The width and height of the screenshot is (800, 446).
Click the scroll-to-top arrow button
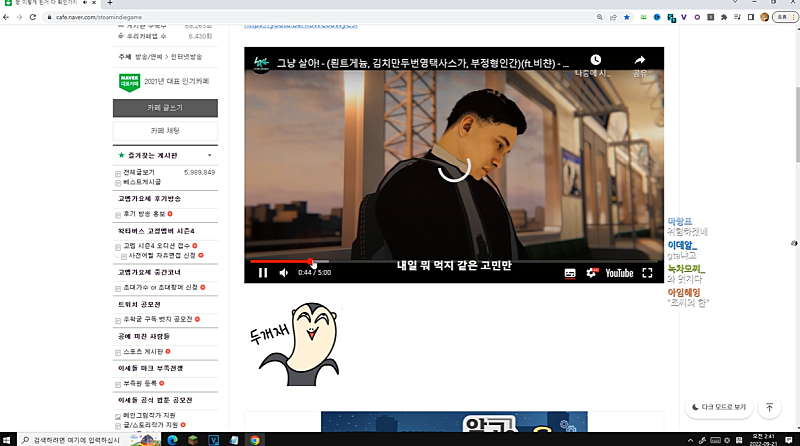click(x=769, y=407)
